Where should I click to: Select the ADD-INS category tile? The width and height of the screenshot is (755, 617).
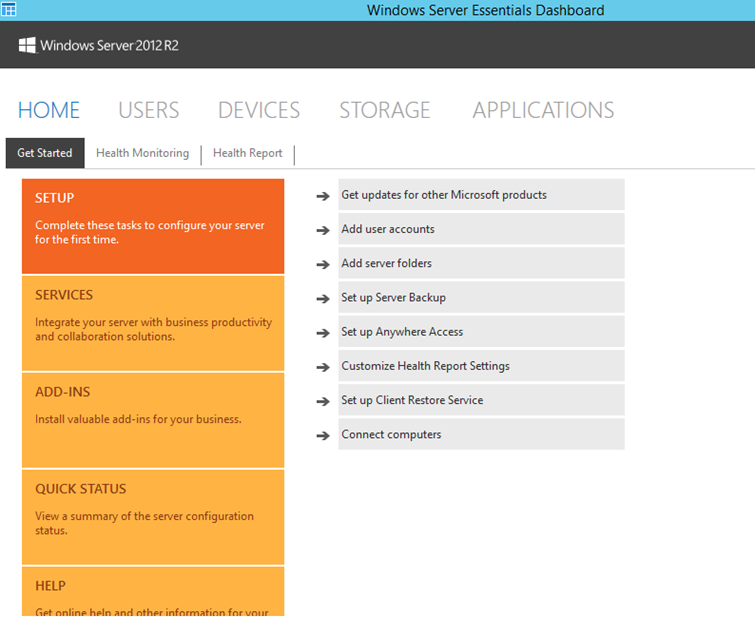[x=153, y=420]
